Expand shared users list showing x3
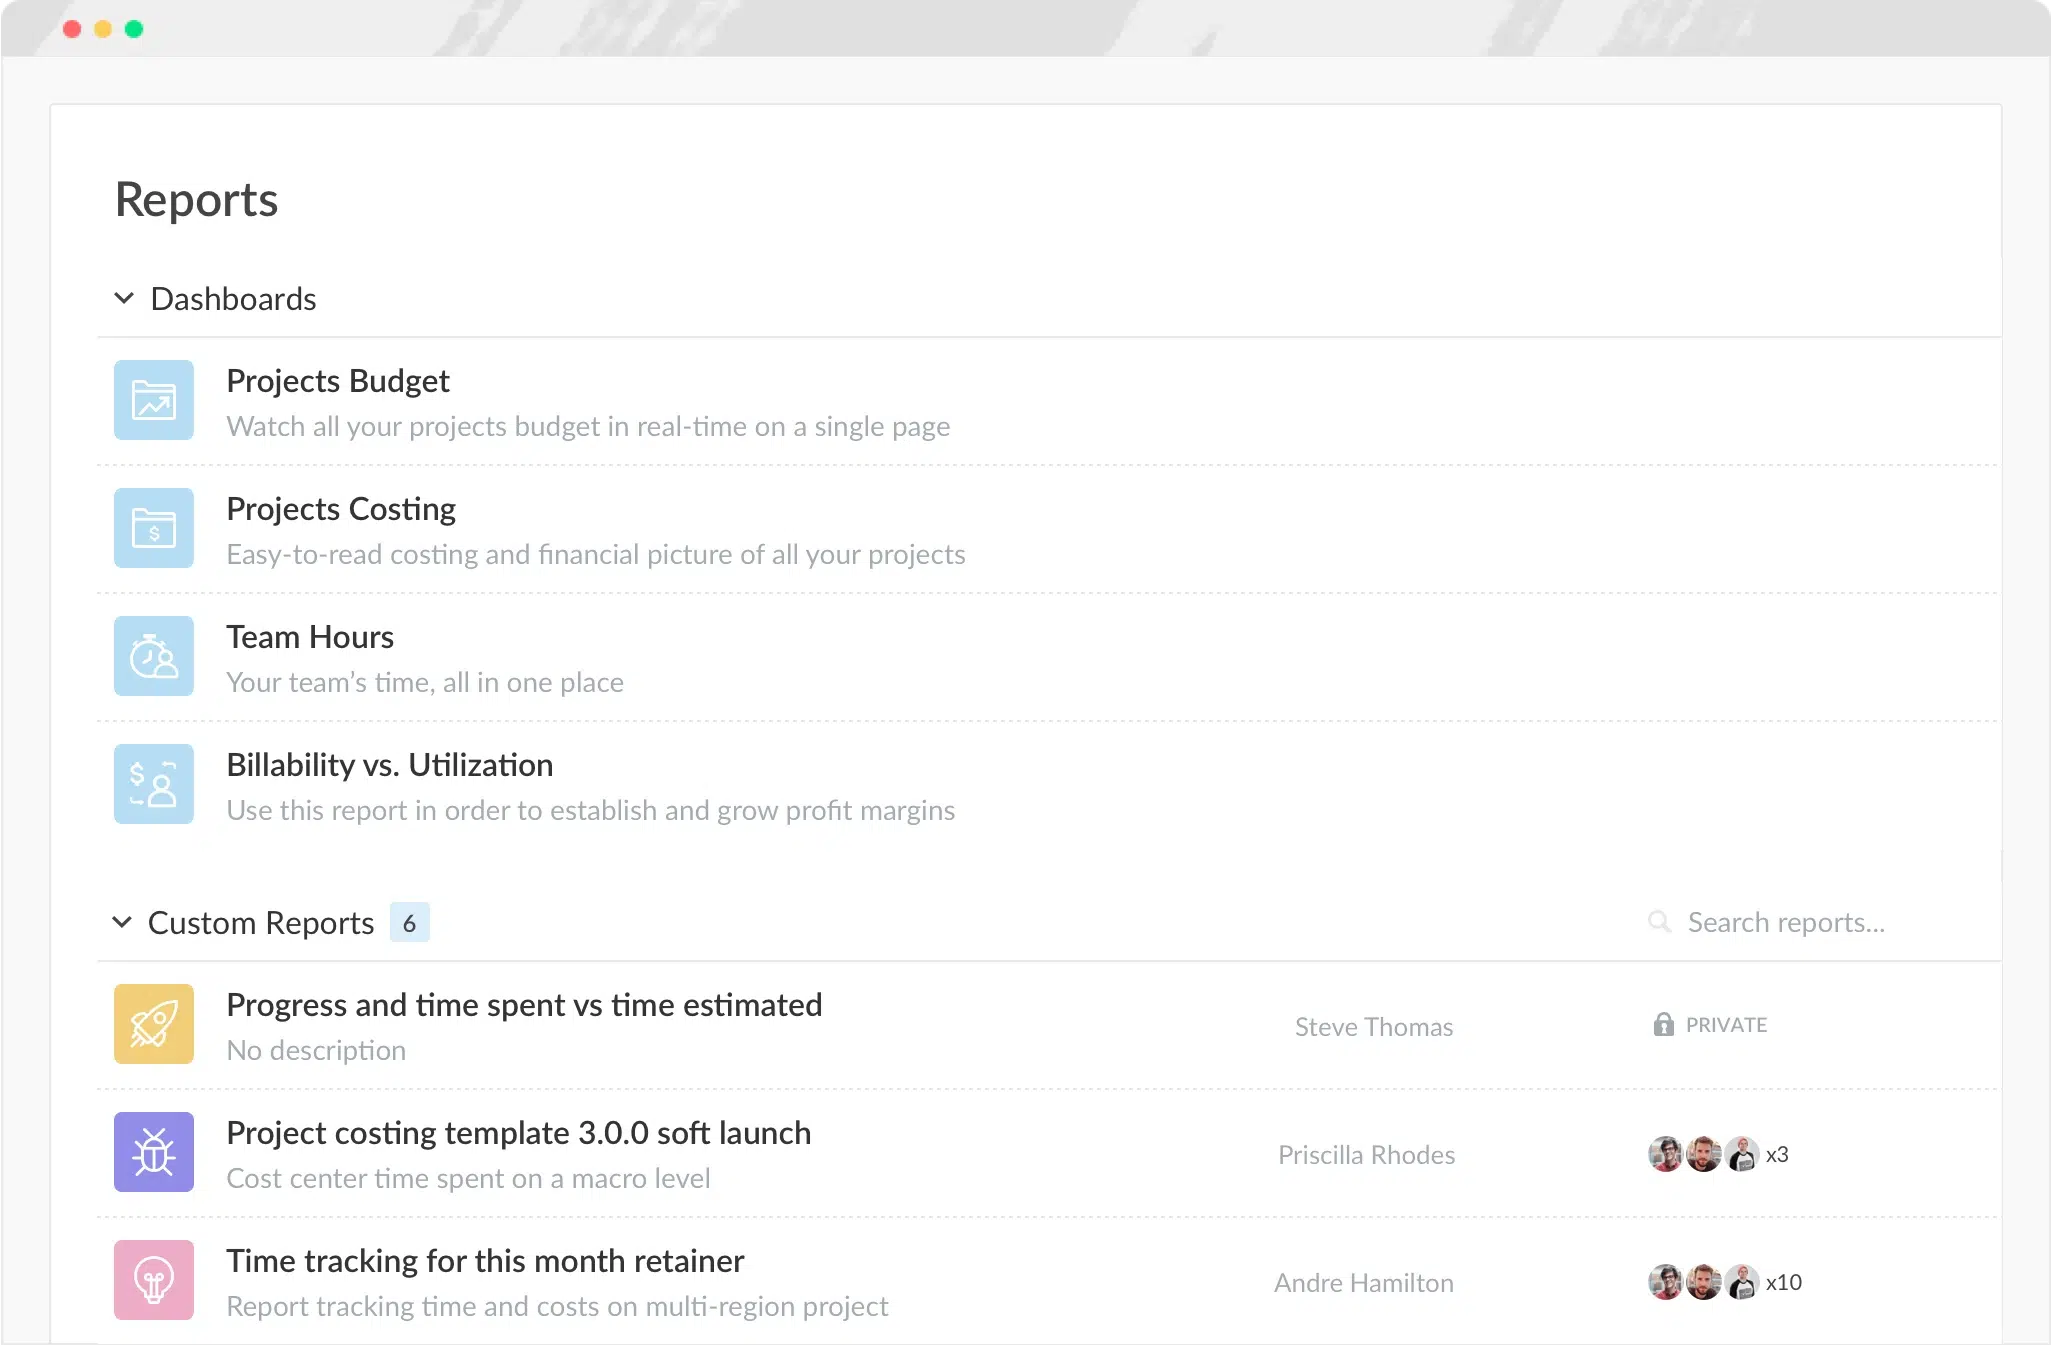Screen dimensions: 2052x1346 [1777, 1154]
